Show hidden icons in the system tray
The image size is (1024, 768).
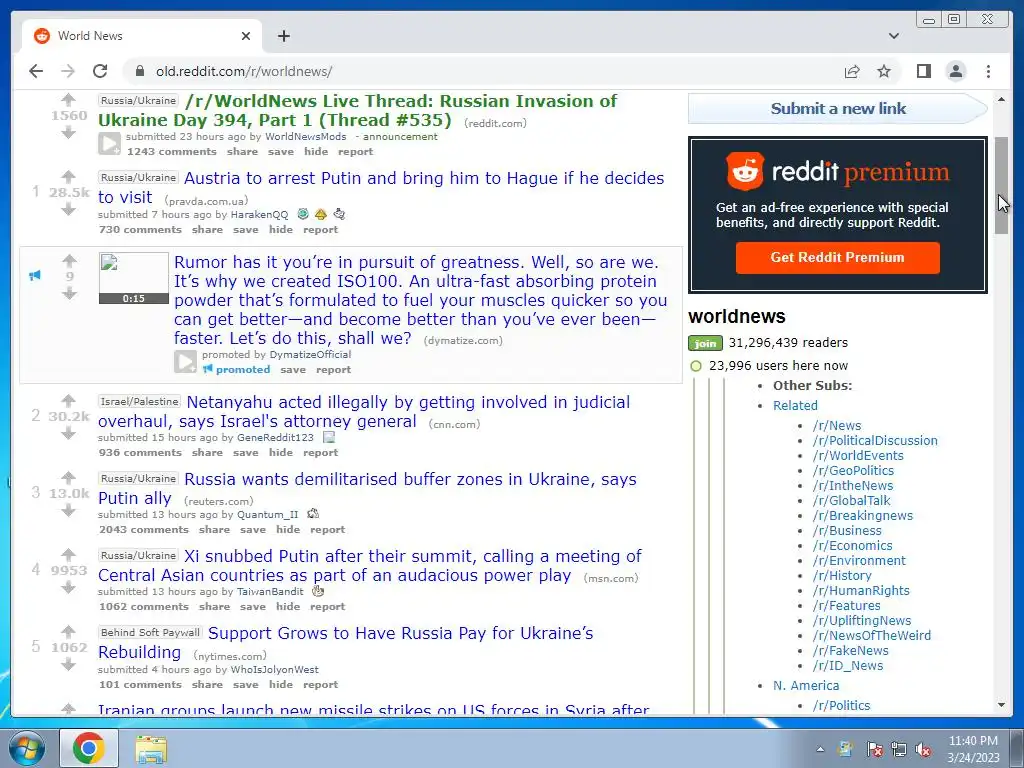point(820,749)
